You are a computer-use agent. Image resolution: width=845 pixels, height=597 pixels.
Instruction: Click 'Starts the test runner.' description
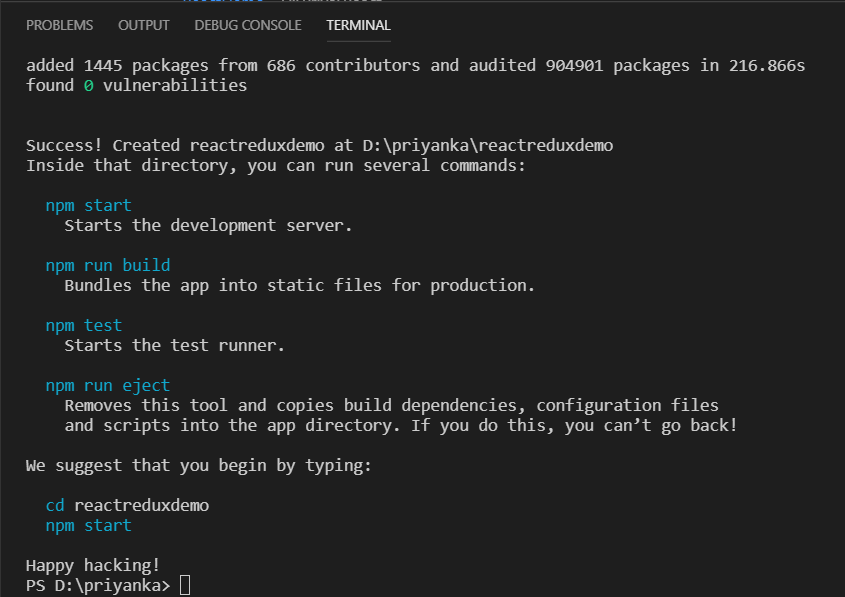[175, 345]
